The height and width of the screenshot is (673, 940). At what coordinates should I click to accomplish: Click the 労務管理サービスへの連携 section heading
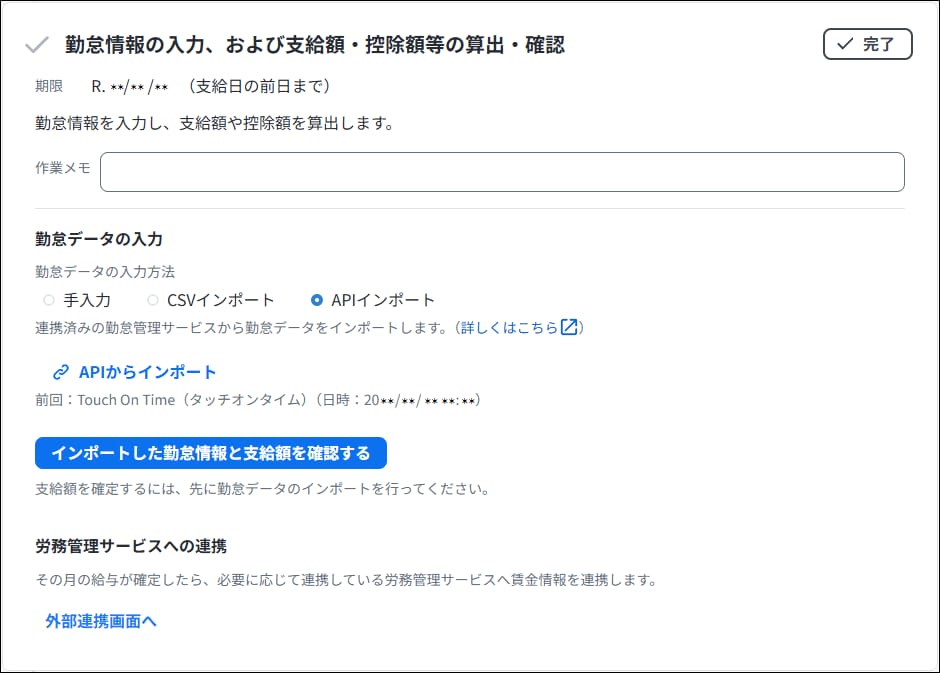point(131,546)
